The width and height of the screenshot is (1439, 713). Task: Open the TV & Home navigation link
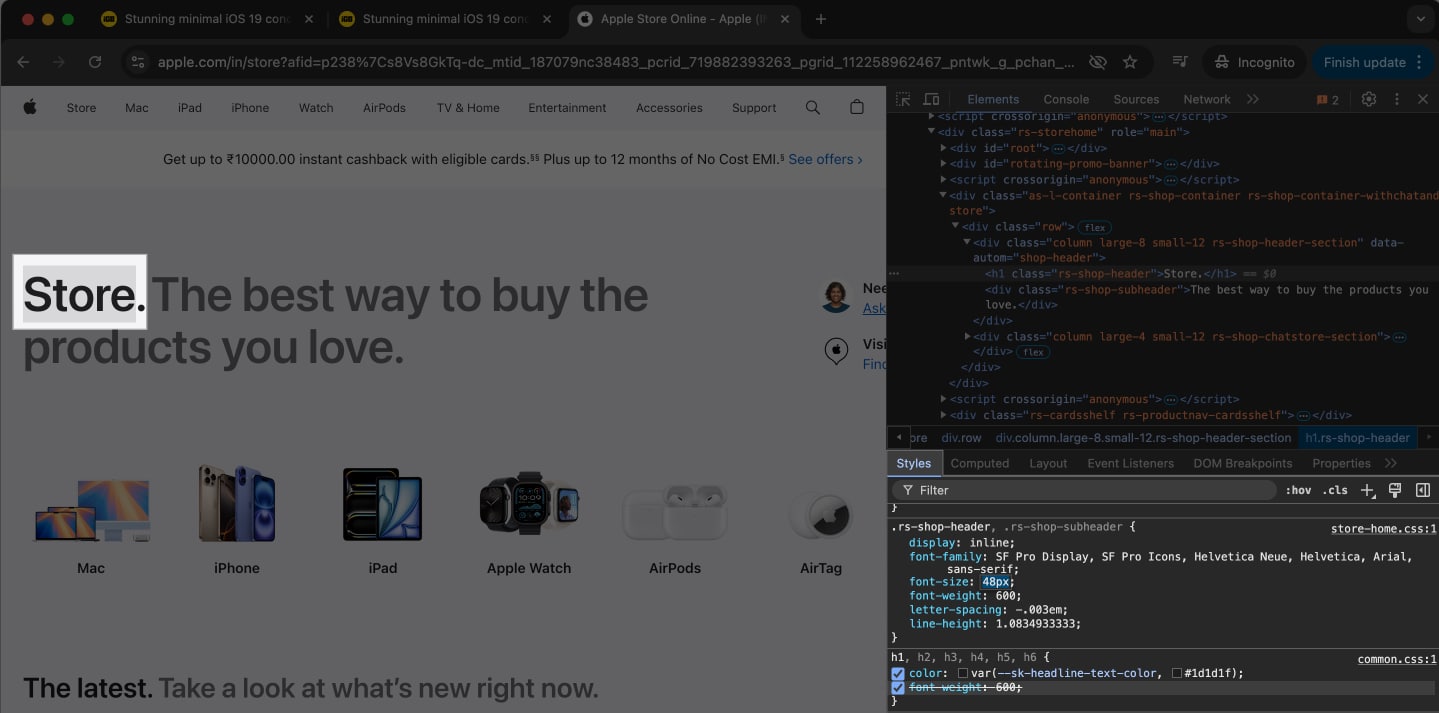468,107
